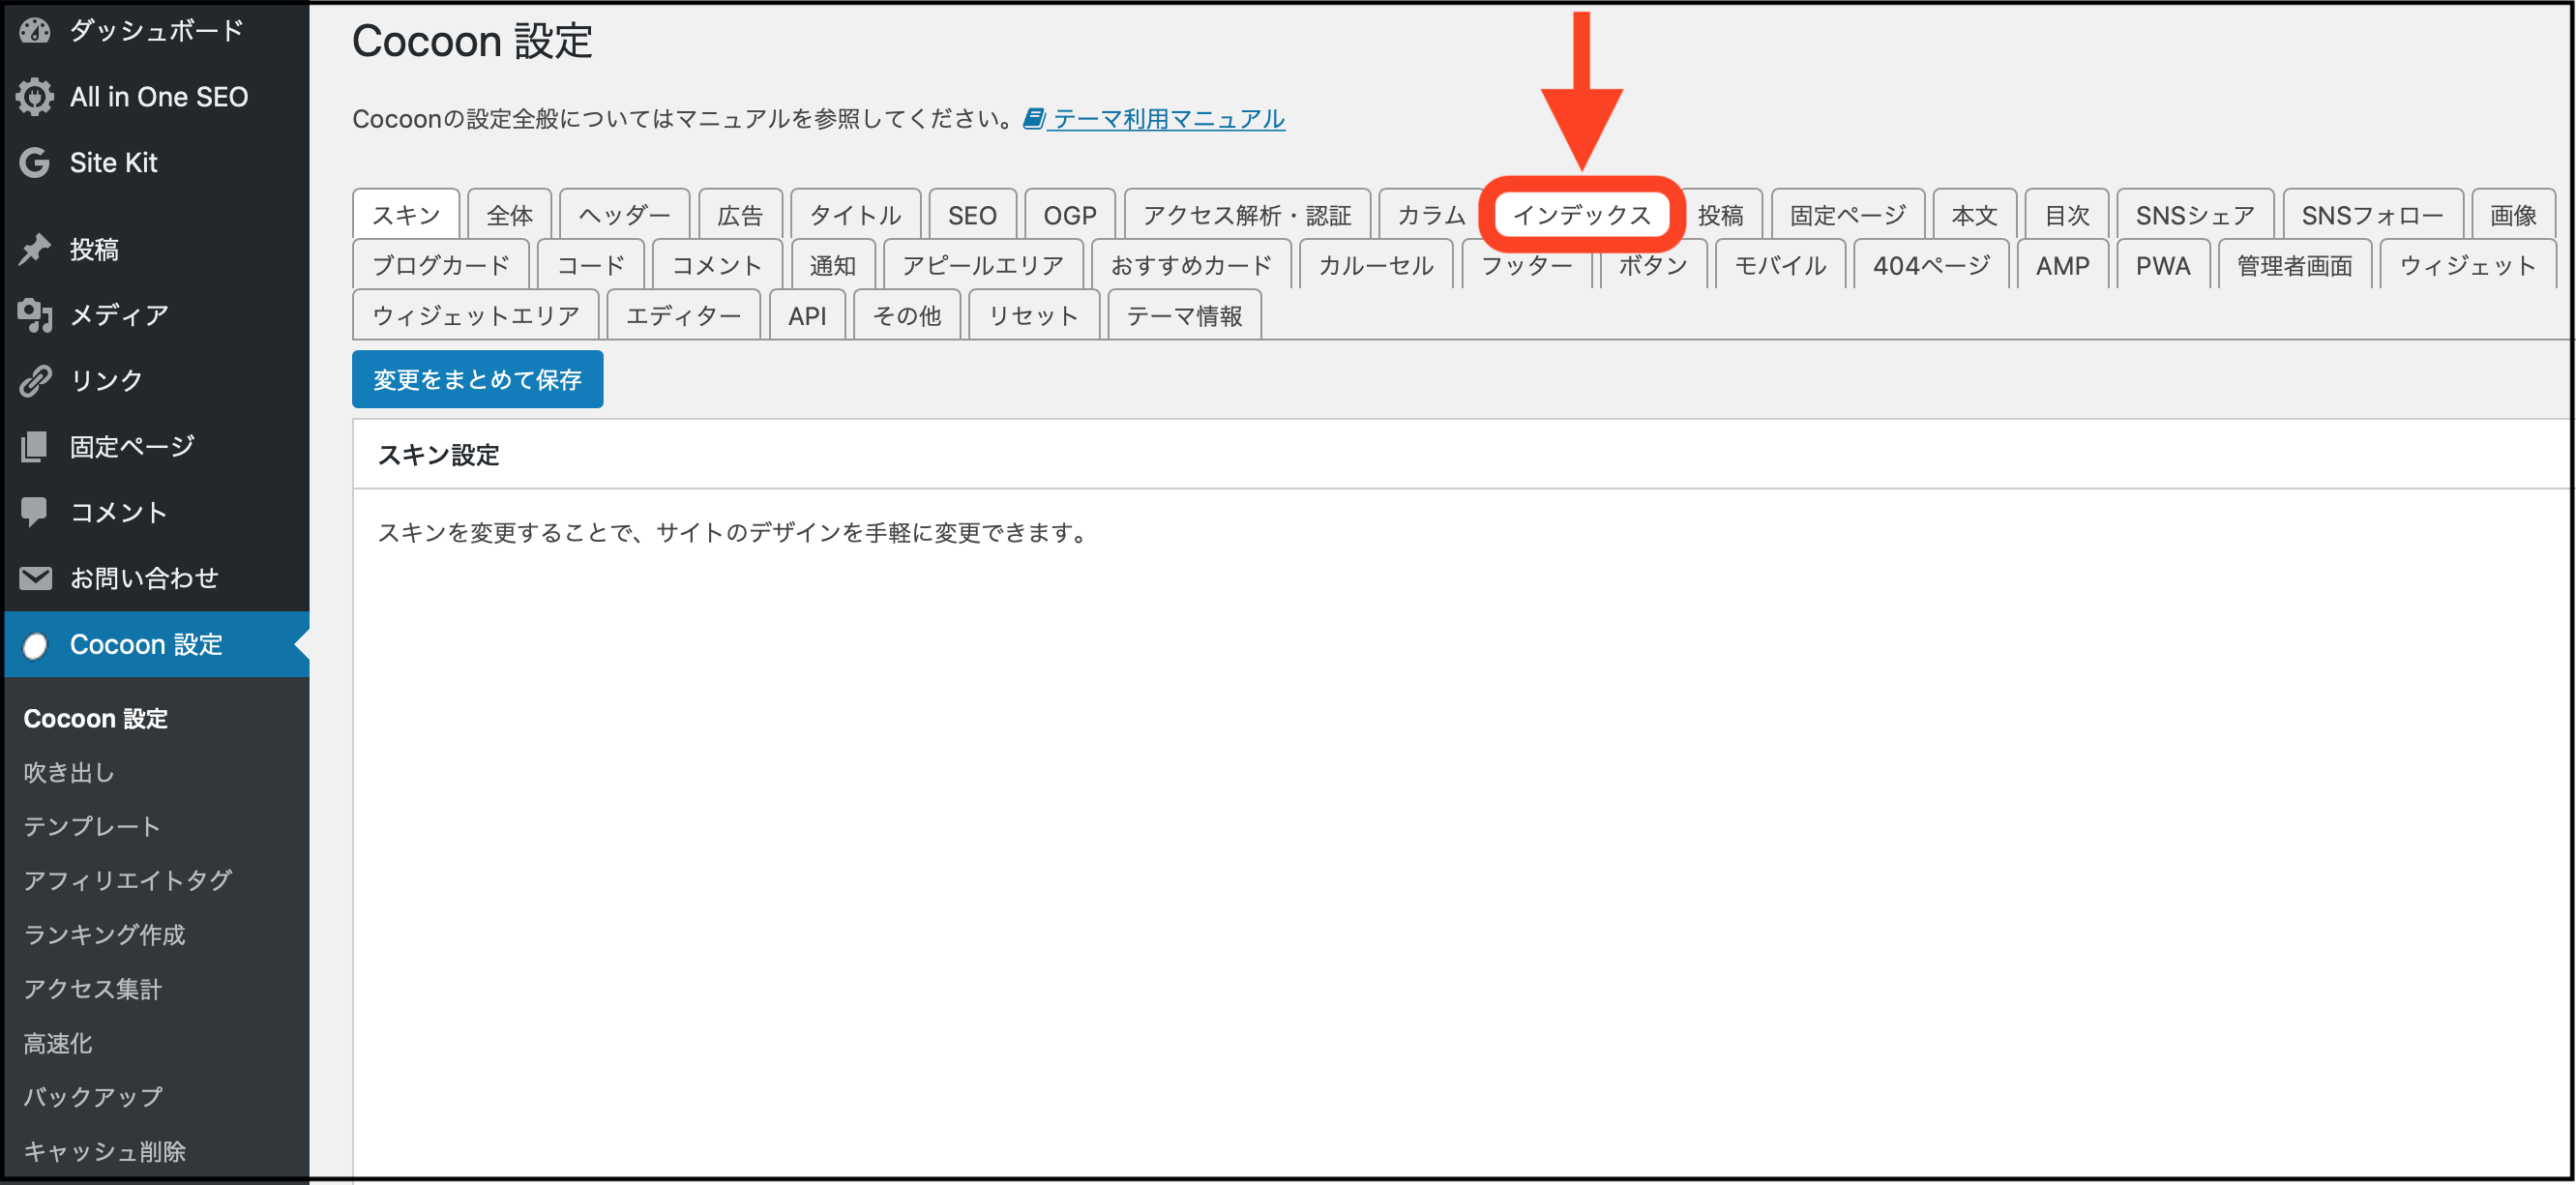Click the Site Kit G icon

click(35, 162)
